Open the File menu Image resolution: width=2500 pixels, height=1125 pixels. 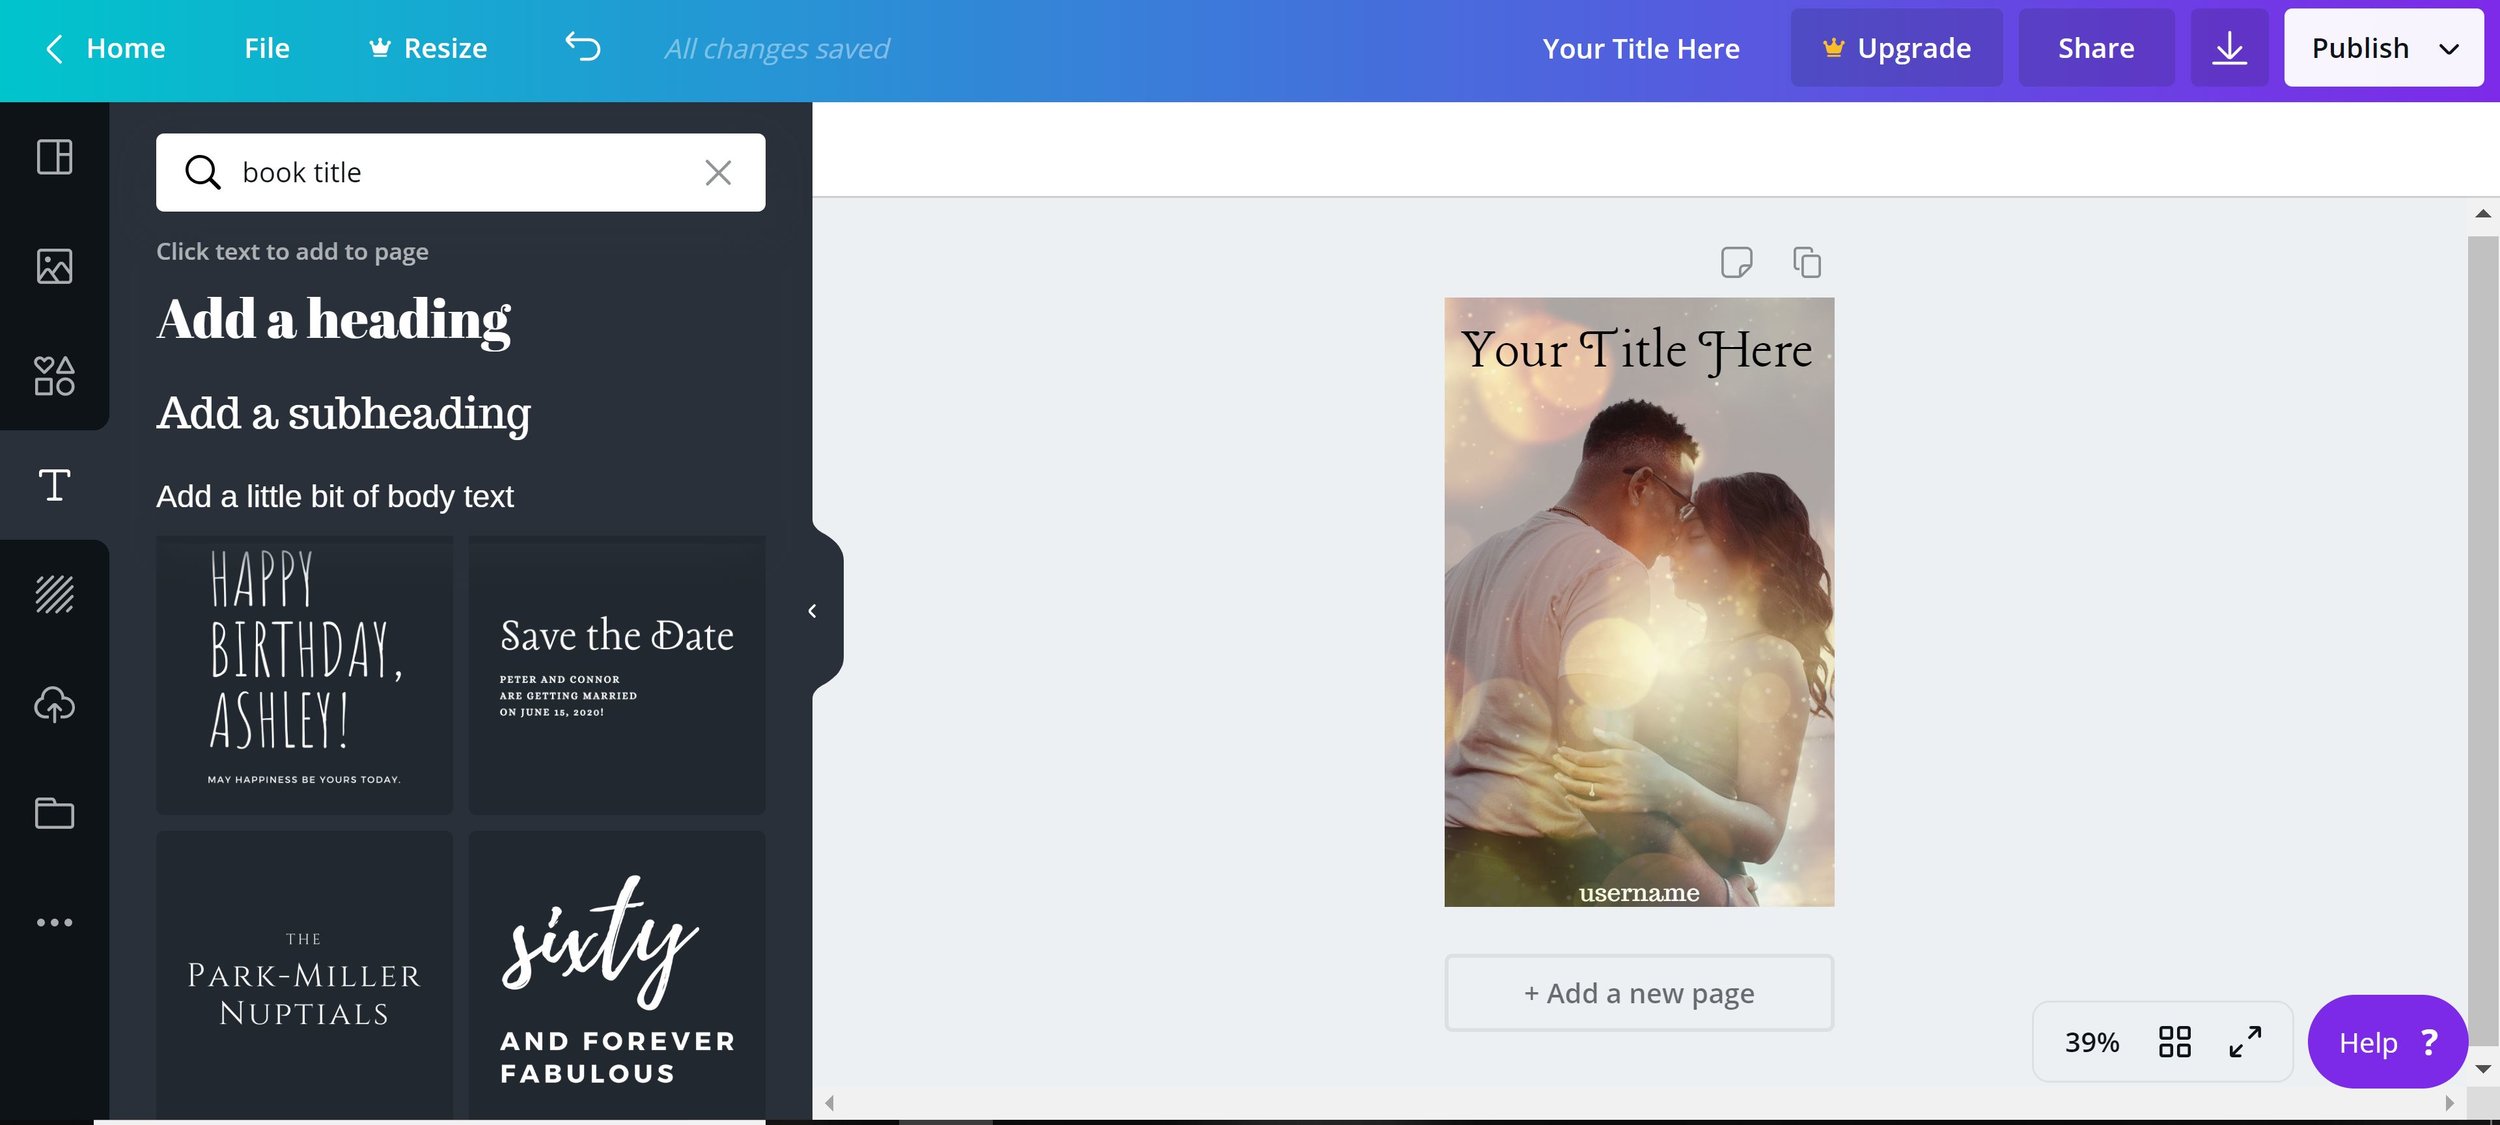[x=267, y=48]
